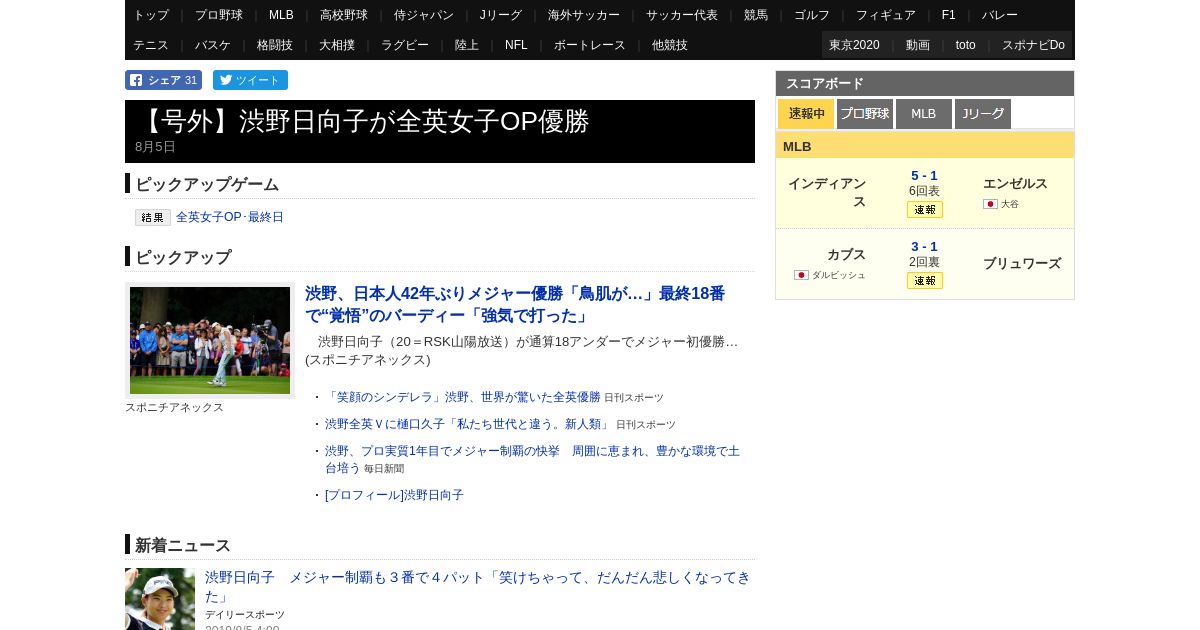
Task: Open テニス section
Action: (x=151, y=45)
